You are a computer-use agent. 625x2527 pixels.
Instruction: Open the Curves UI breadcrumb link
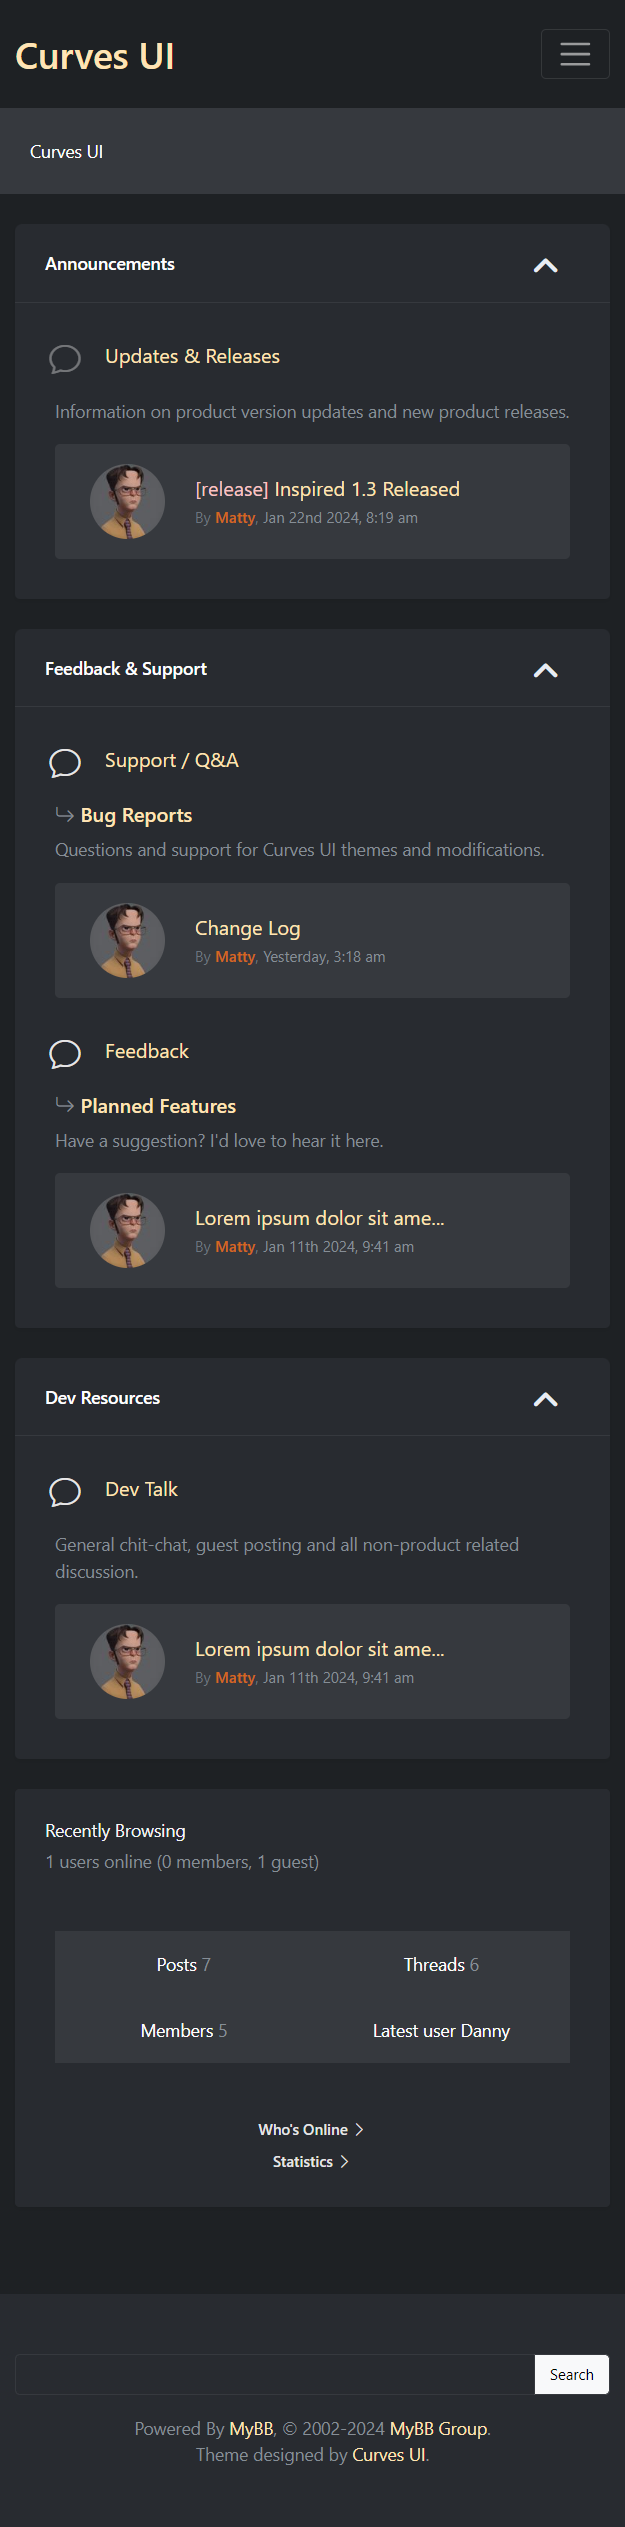66,152
